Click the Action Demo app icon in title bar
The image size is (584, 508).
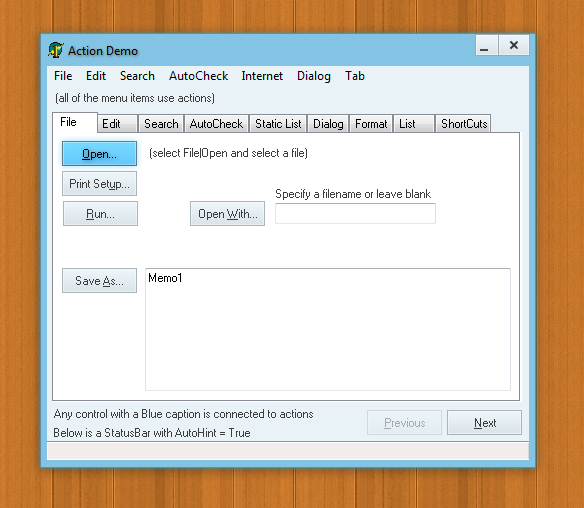pyautogui.click(x=56, y=50)
